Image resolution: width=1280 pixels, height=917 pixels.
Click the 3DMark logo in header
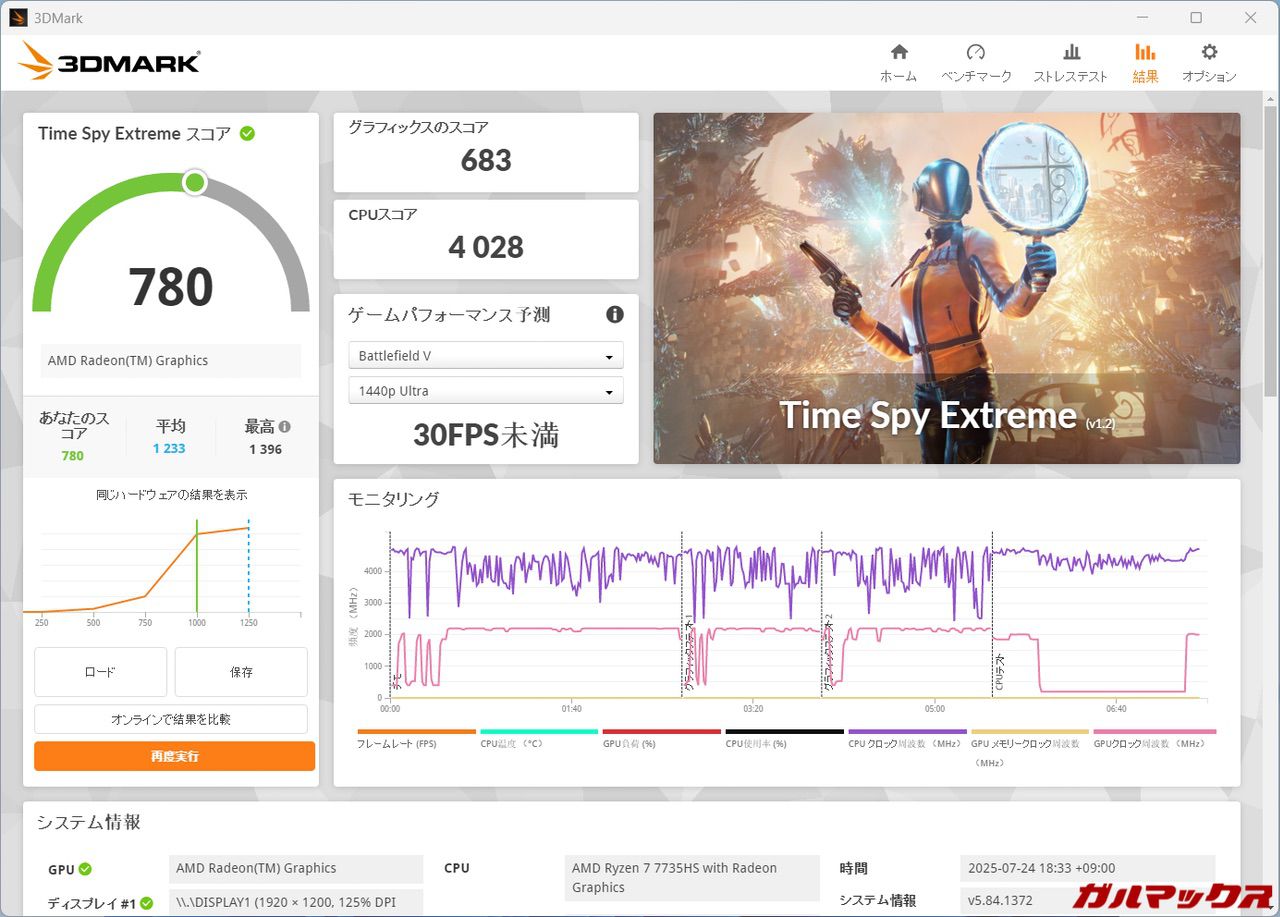110,61
